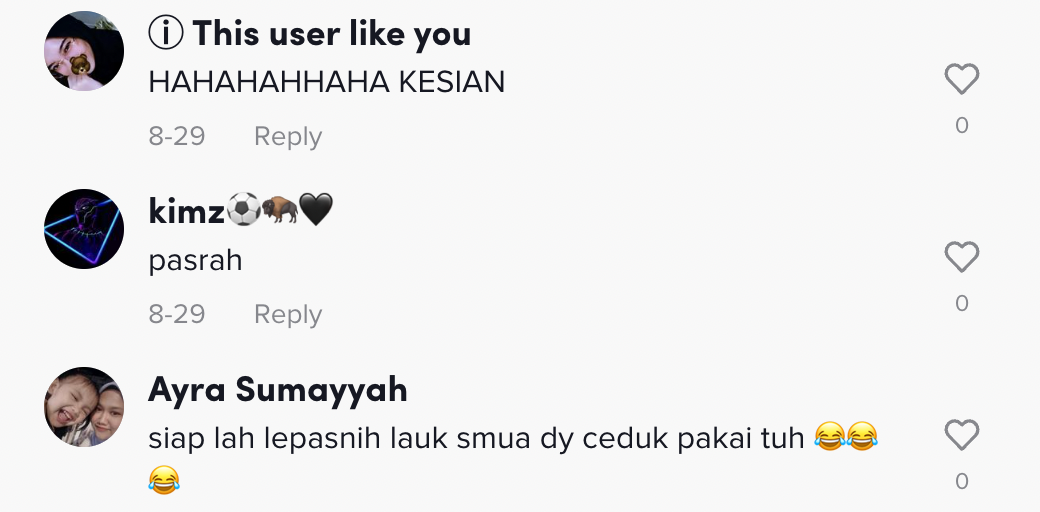Reply to the "HAHAHAHHAHA KESIAN" comment
This screenshot has width=1040, height=512.
288,137
